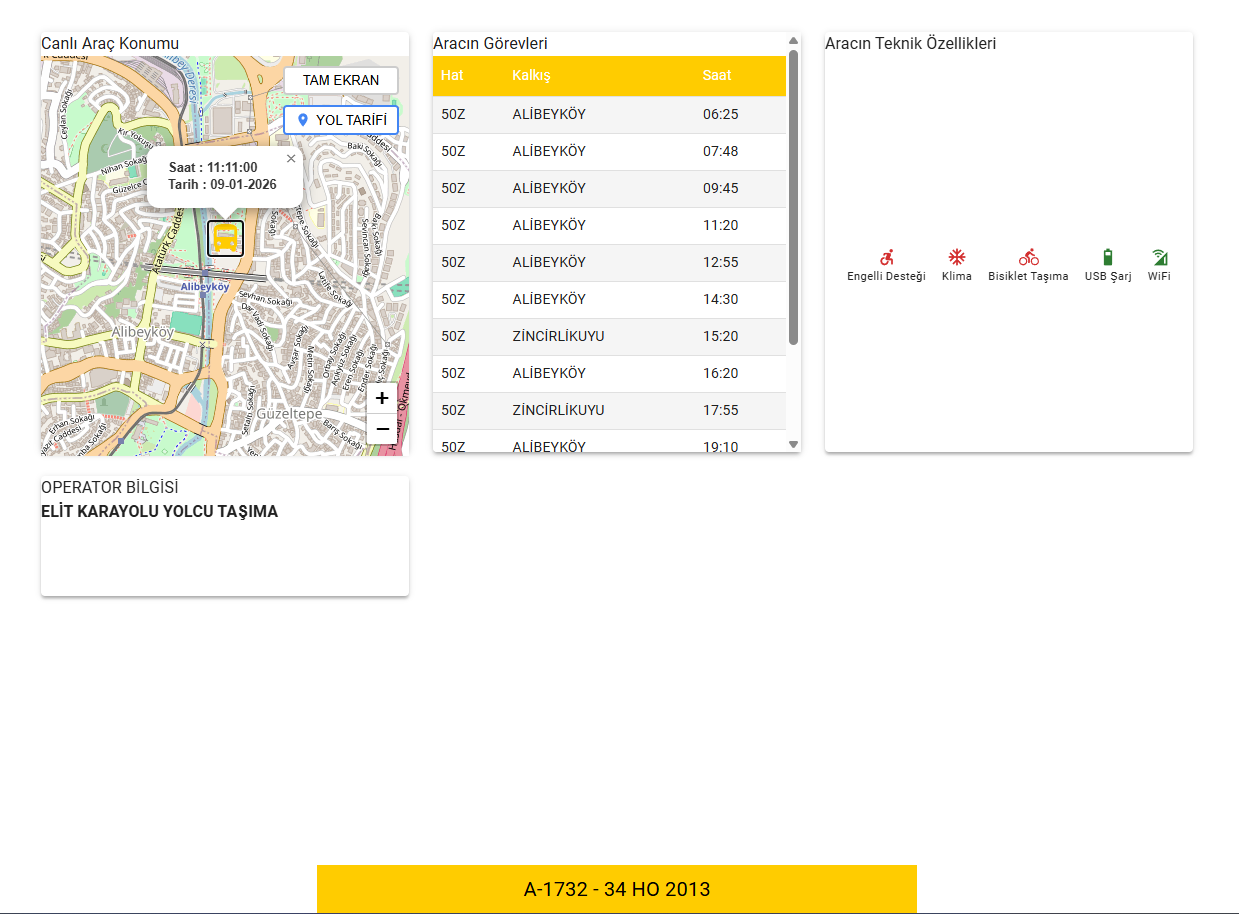
Task: Close the map time popup
Action: pyautogui.click(x=291, y=158)
